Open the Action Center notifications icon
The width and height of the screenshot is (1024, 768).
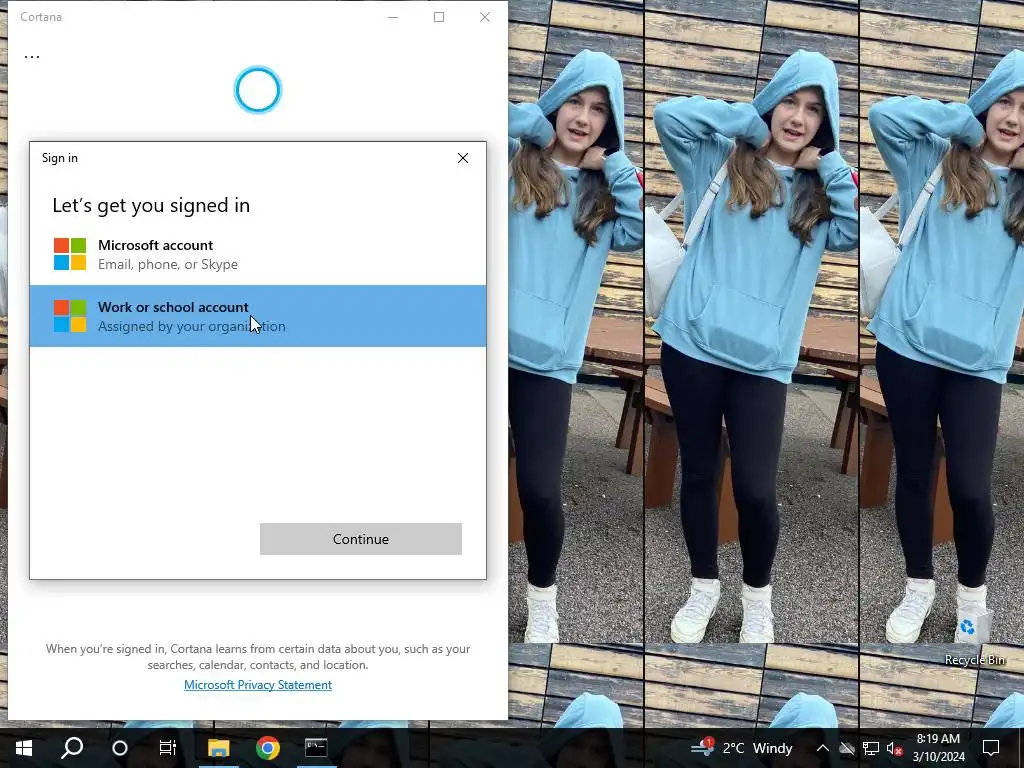click(x=991, y=748)
